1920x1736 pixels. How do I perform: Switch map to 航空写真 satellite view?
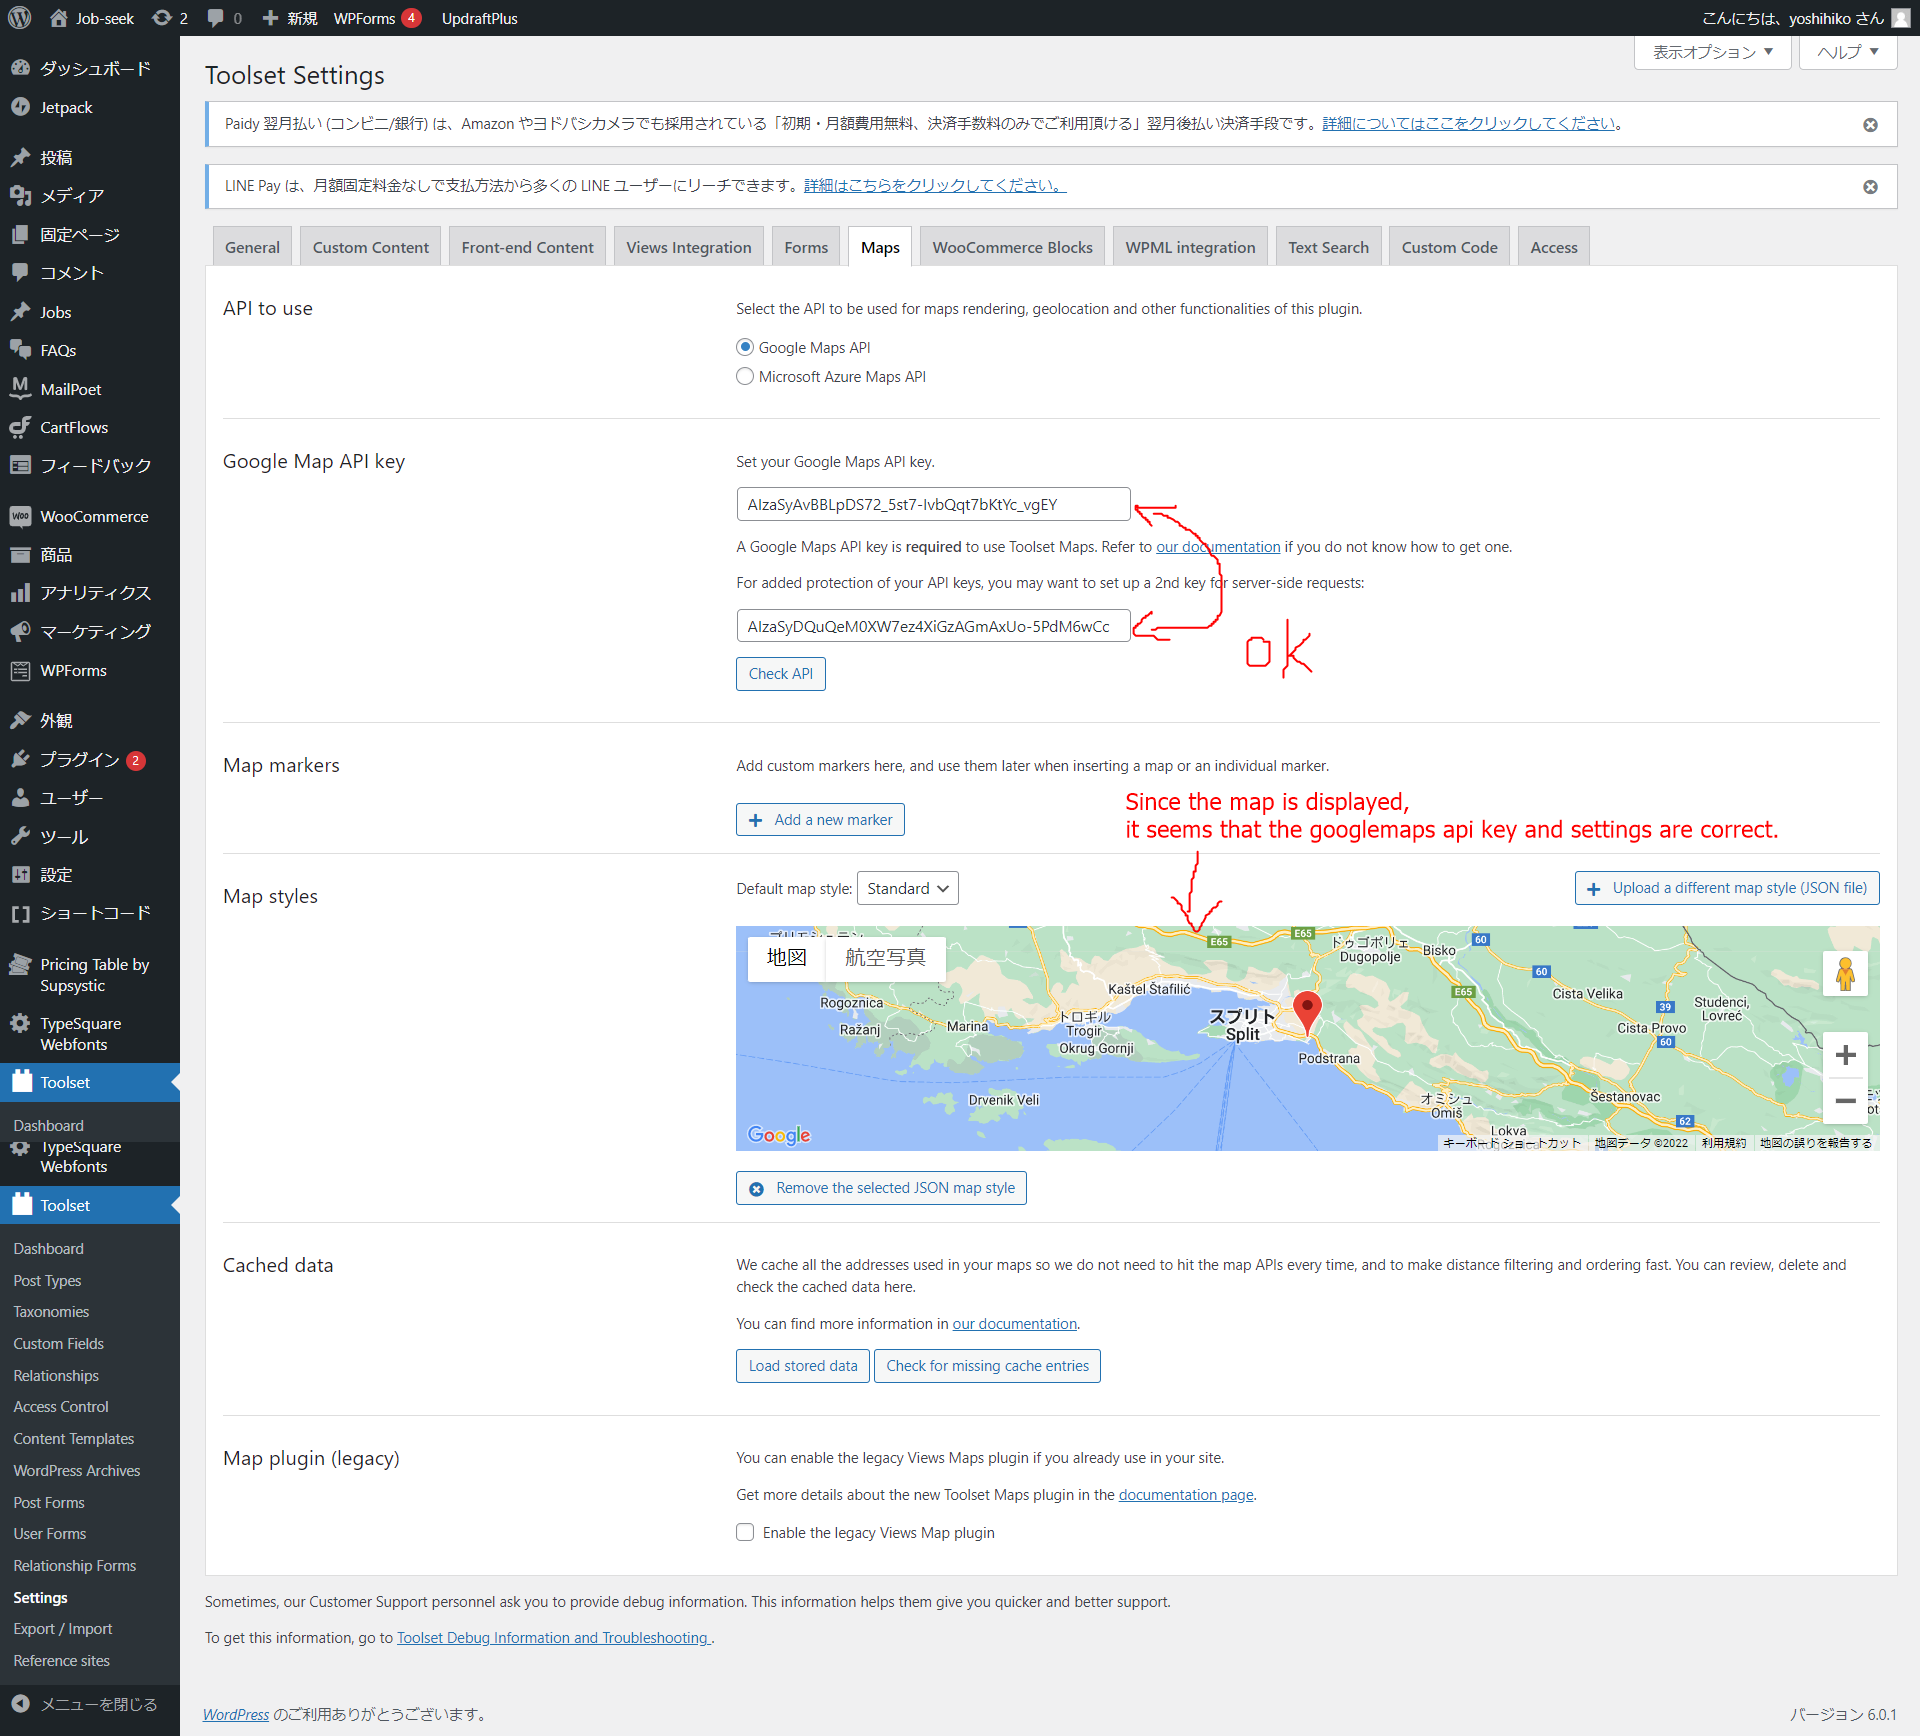coord(885,958)
